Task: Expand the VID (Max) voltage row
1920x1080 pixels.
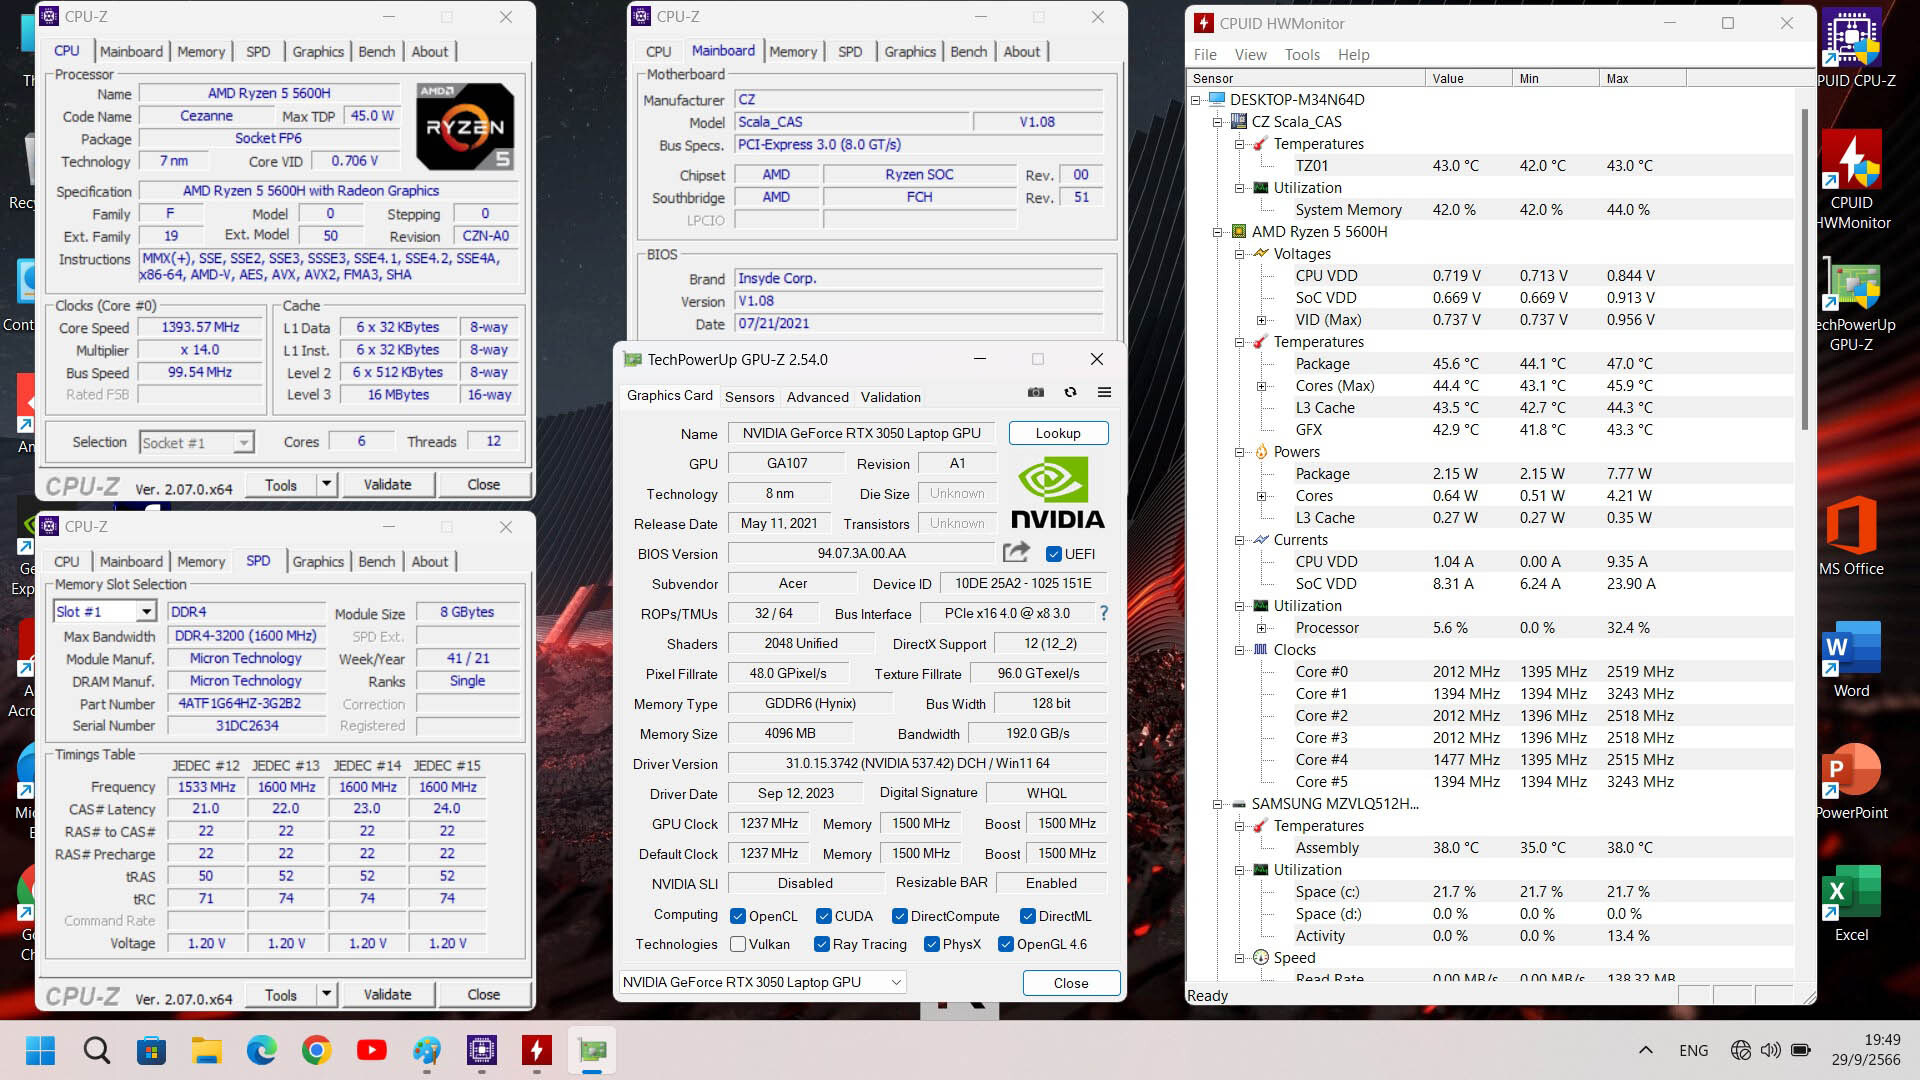Action: (1262, 320)
